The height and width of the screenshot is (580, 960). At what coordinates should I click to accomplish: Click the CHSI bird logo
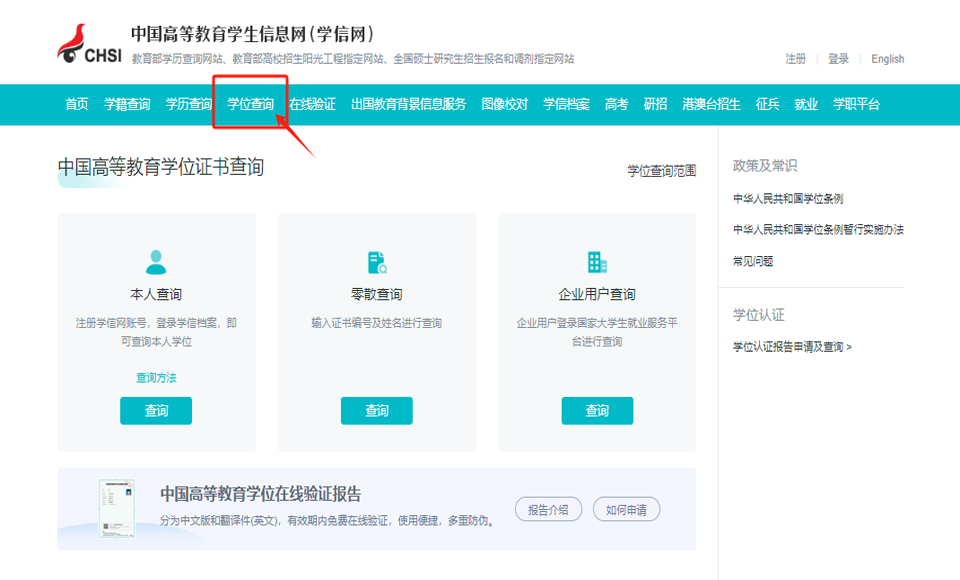[89, 44]
